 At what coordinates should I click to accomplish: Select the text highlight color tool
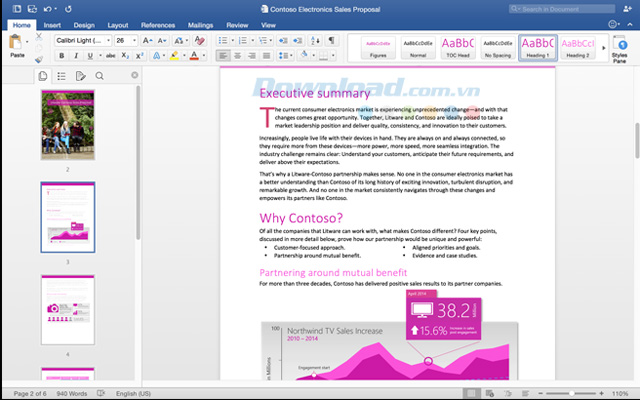point(174,56)
